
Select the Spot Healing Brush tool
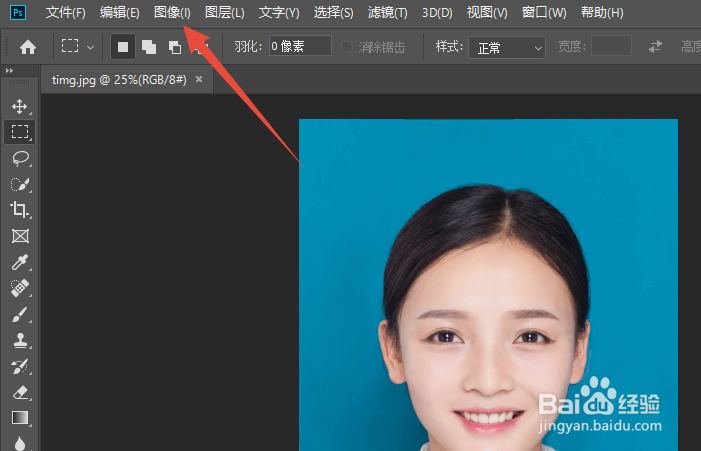tap(20, 288)
